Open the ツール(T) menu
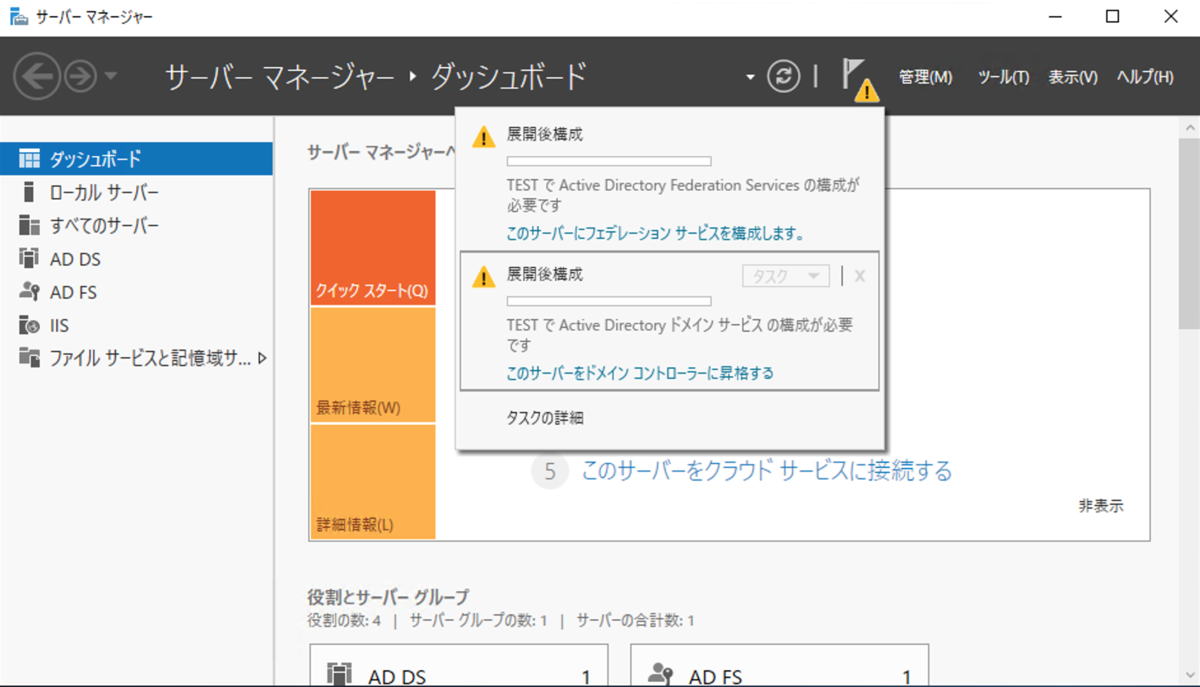Viewport: 1200px width, 687px height. point(1003,75)
